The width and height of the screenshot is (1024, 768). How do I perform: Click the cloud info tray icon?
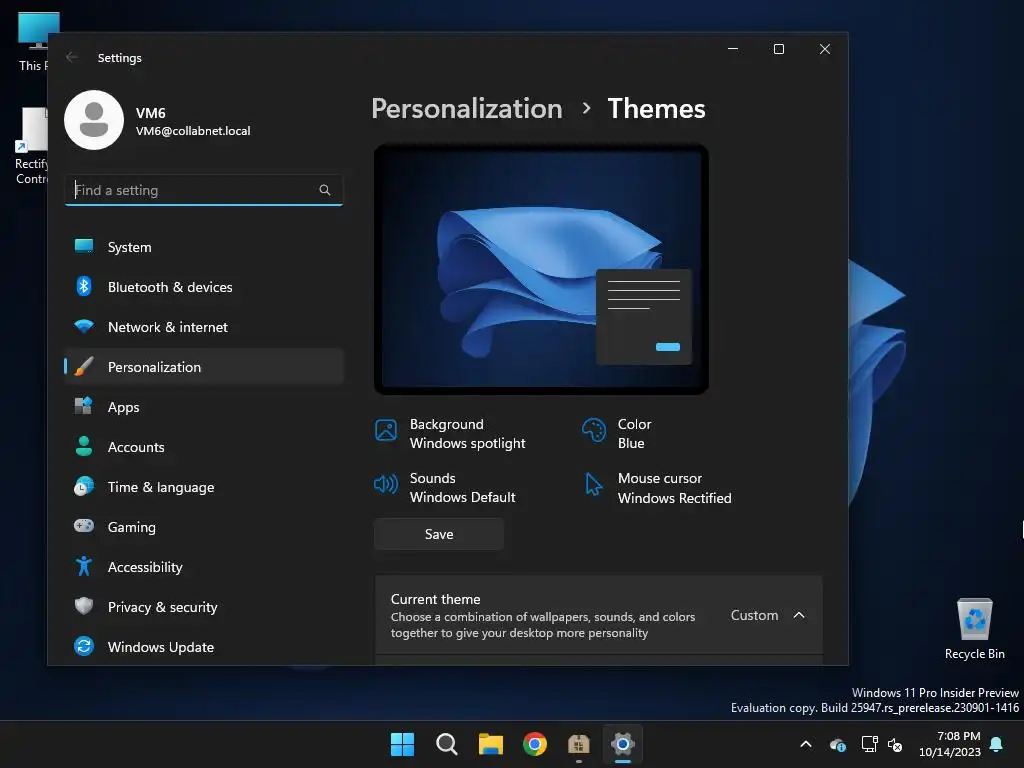tap(838, 744)
